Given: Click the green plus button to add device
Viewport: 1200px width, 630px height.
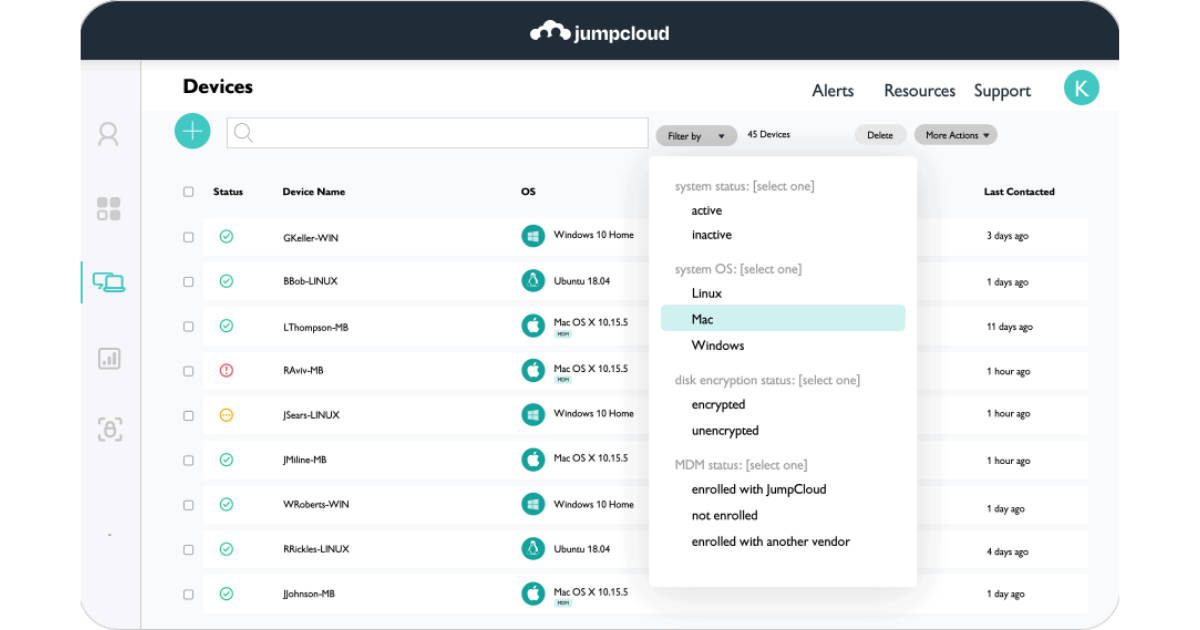Looking at the screenshot, I should coord(192,131).
